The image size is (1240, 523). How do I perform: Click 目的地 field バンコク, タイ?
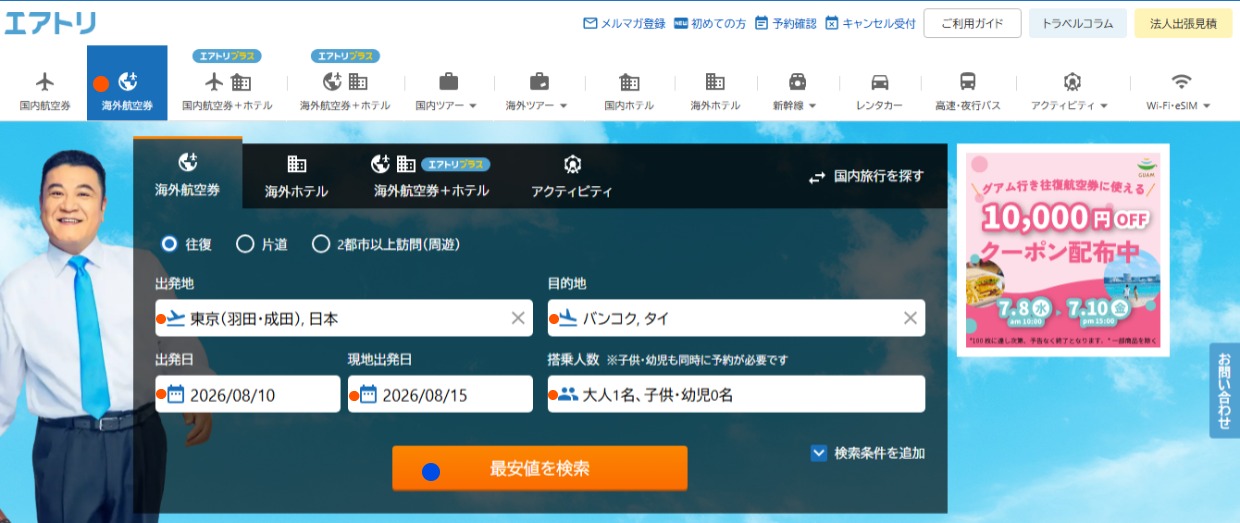pyautogui.click(x=736, y=318)
